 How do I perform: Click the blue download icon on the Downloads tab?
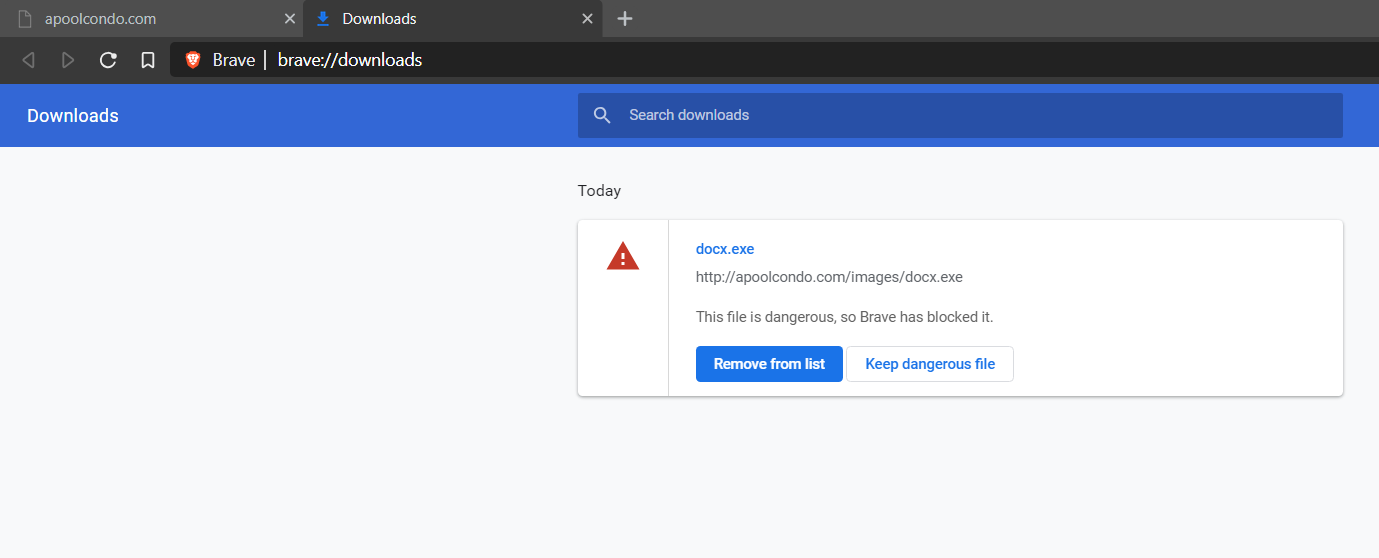click(323, 19)
